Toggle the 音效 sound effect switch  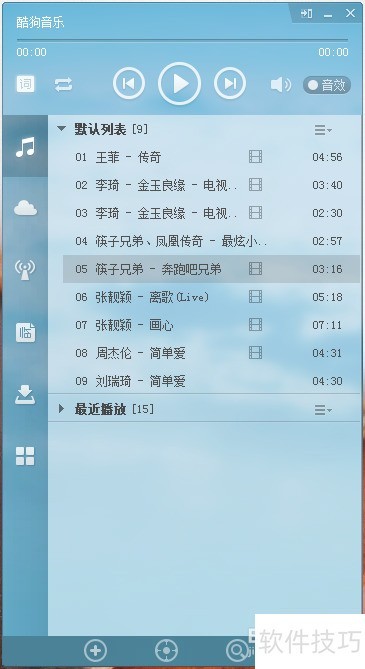pyautogui.click(x=327, y=85)
